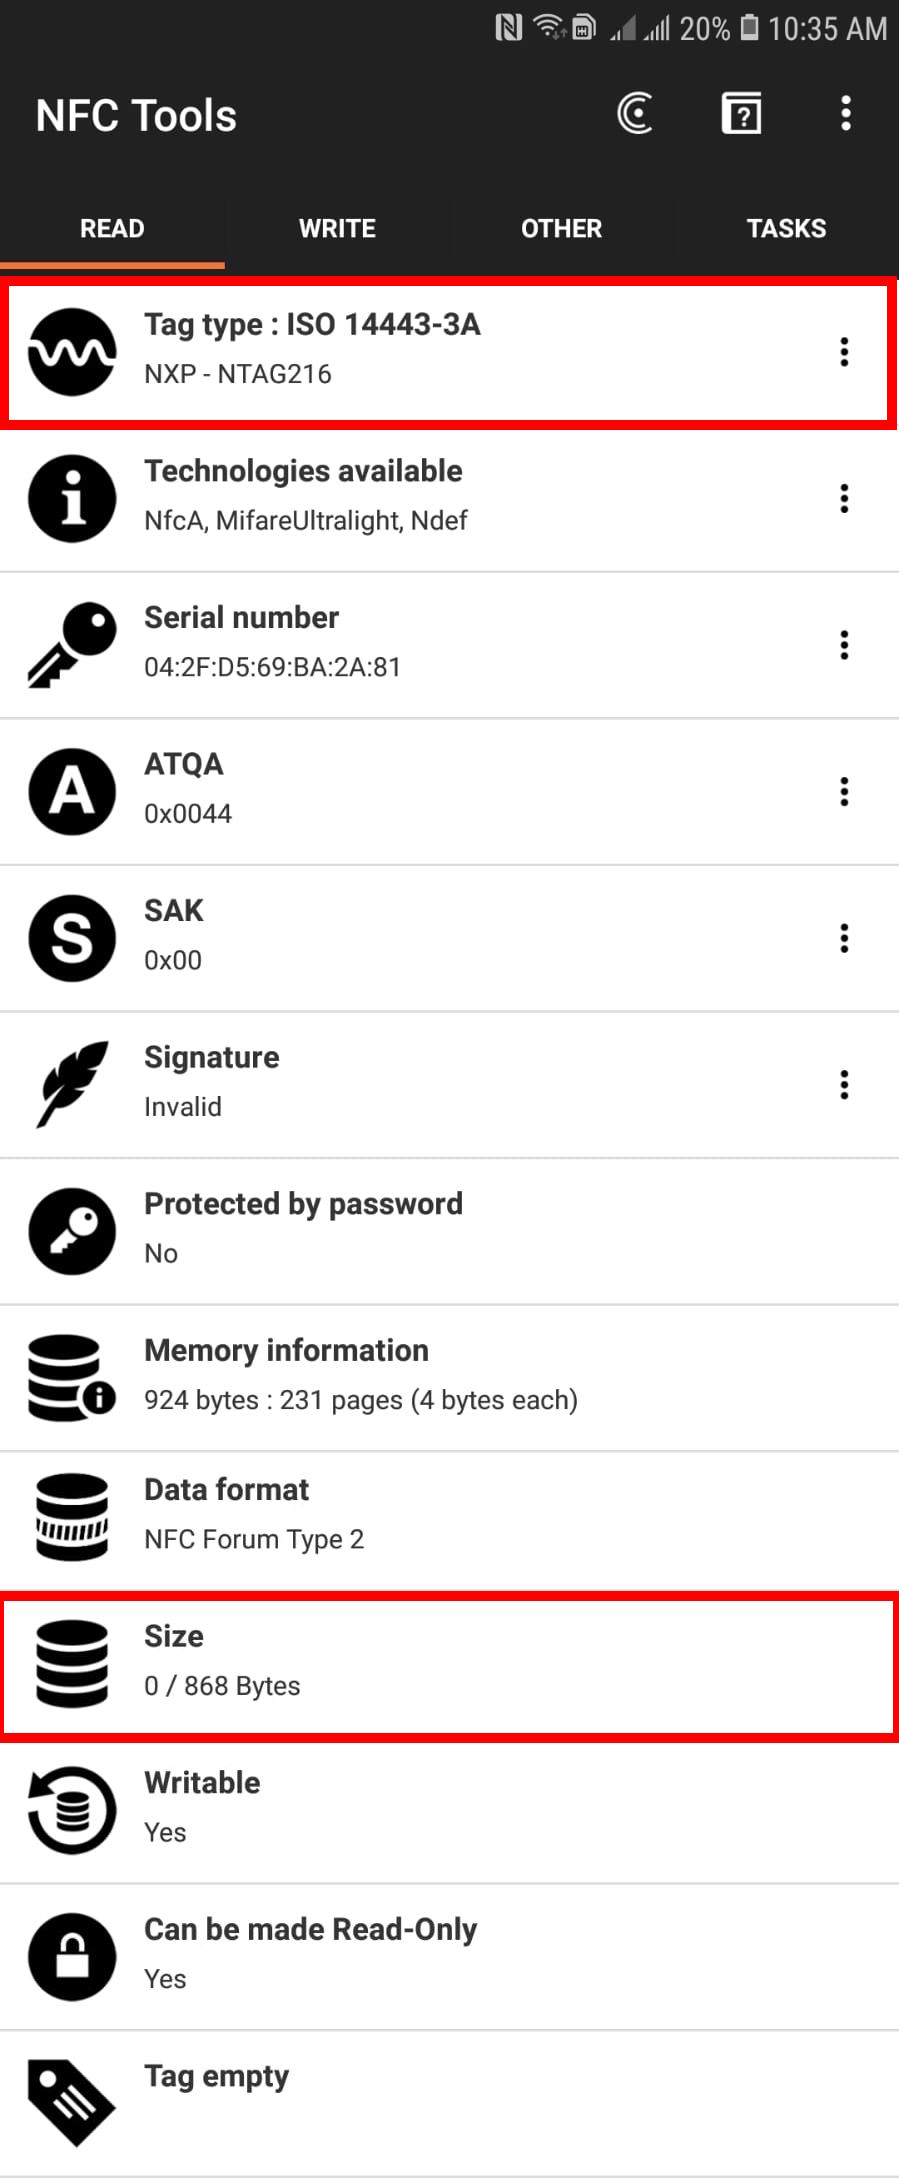Expand the Technologies available options menu

tap(845, 498)
